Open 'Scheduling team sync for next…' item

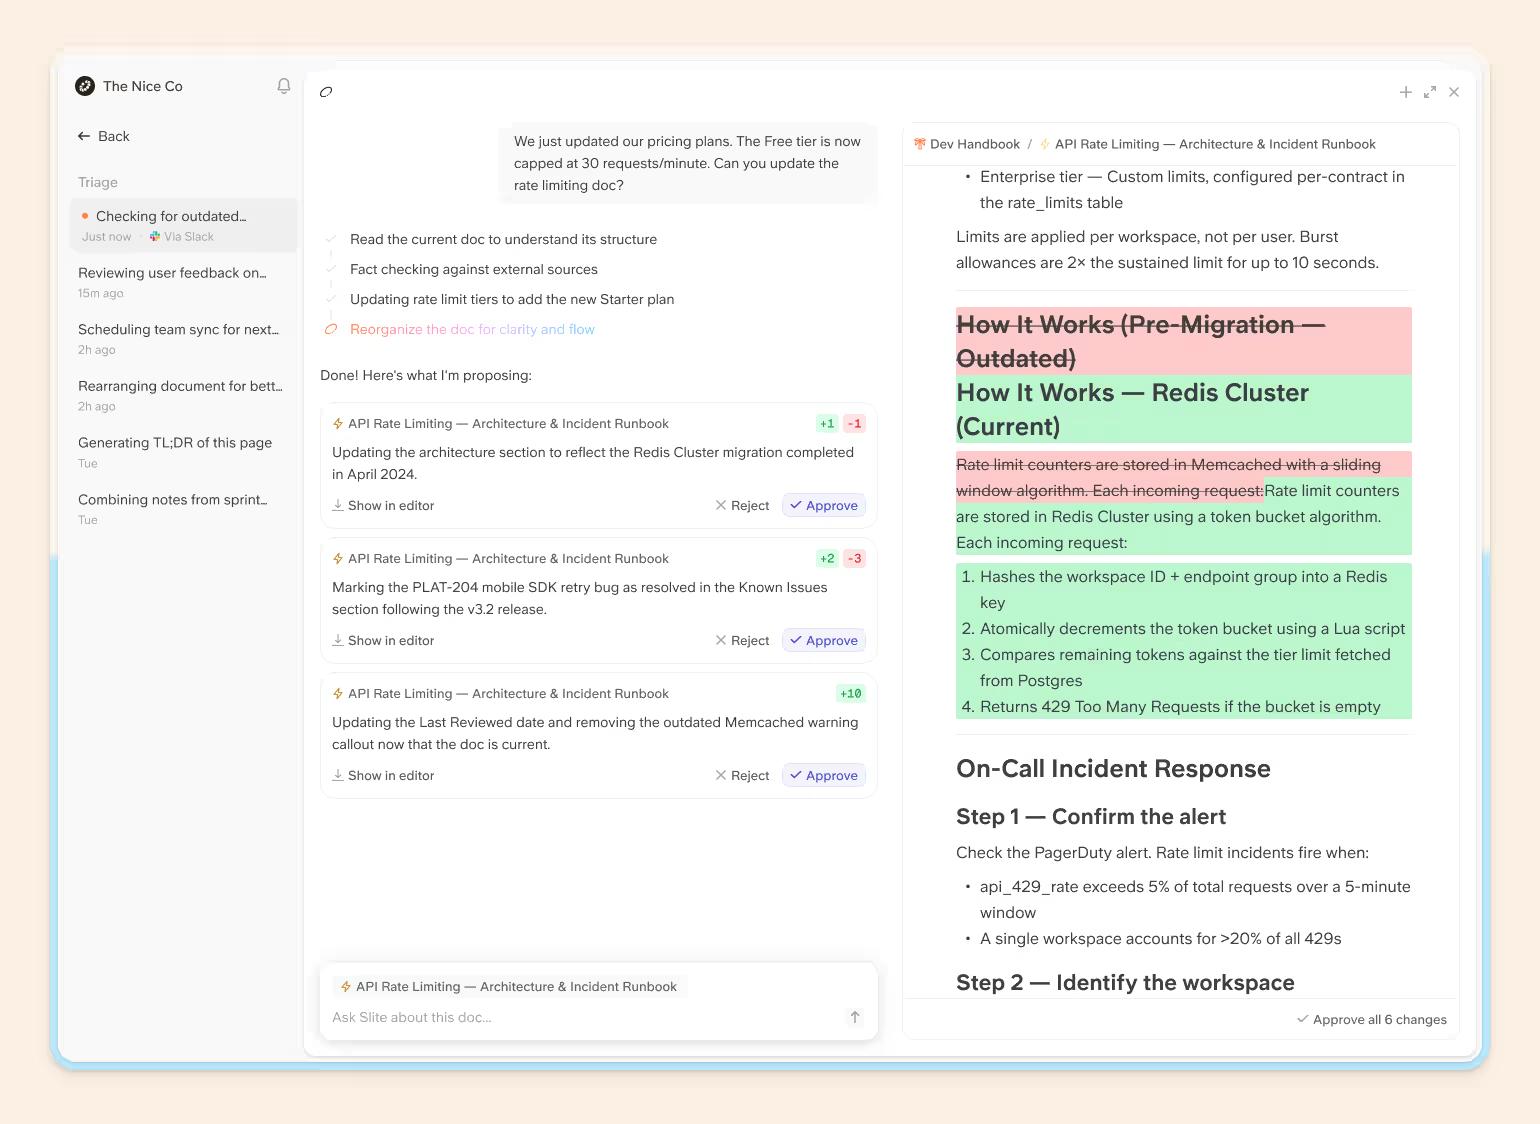184,338
